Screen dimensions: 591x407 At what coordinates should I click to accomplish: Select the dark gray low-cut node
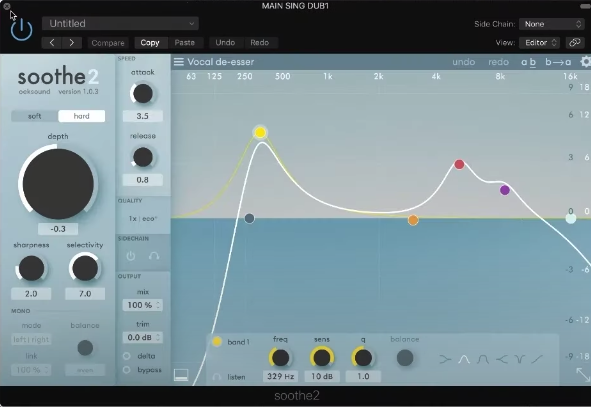pyautogui.click(x=249, y=218)
